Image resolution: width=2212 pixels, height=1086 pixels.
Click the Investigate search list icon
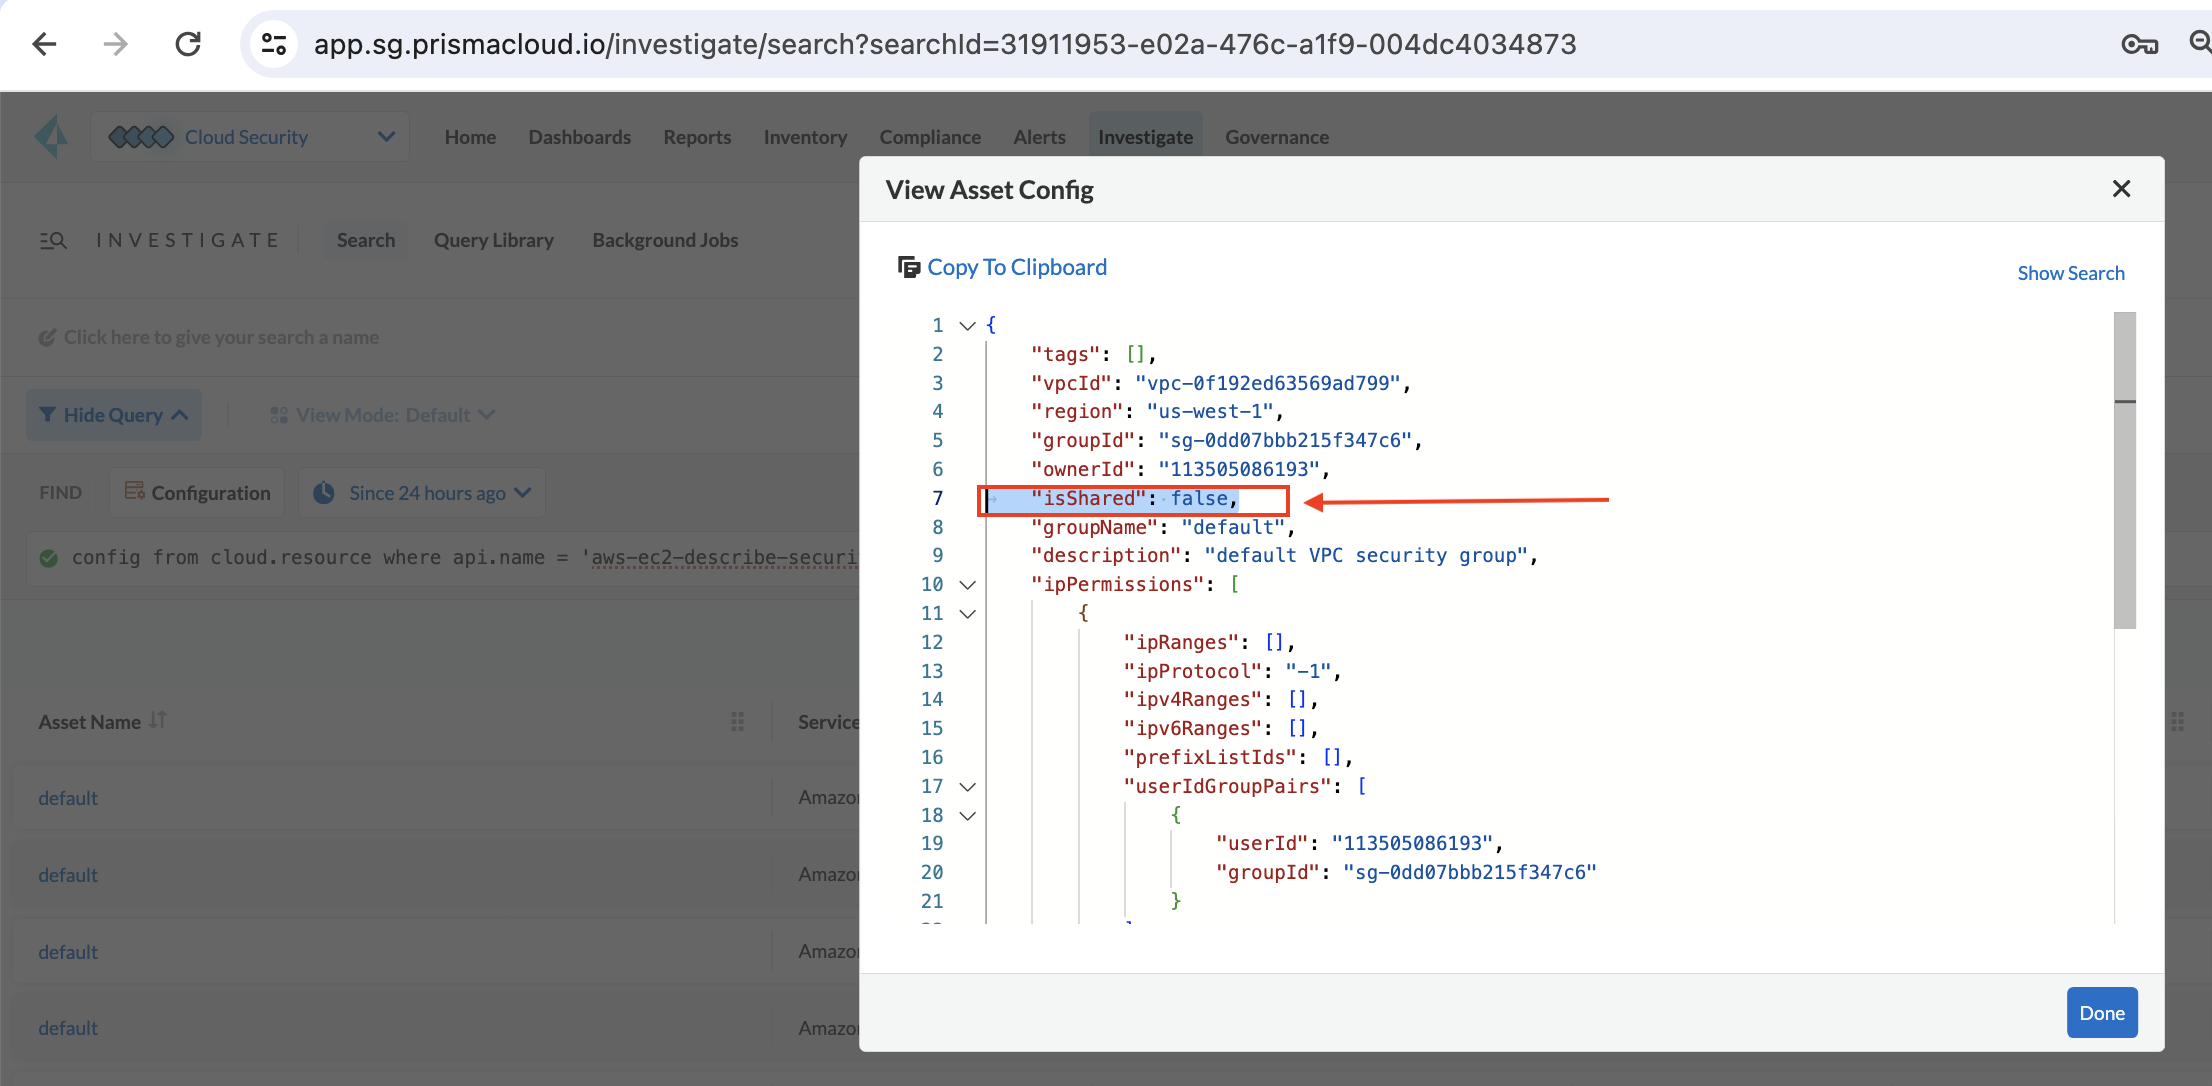coord(53,240)
